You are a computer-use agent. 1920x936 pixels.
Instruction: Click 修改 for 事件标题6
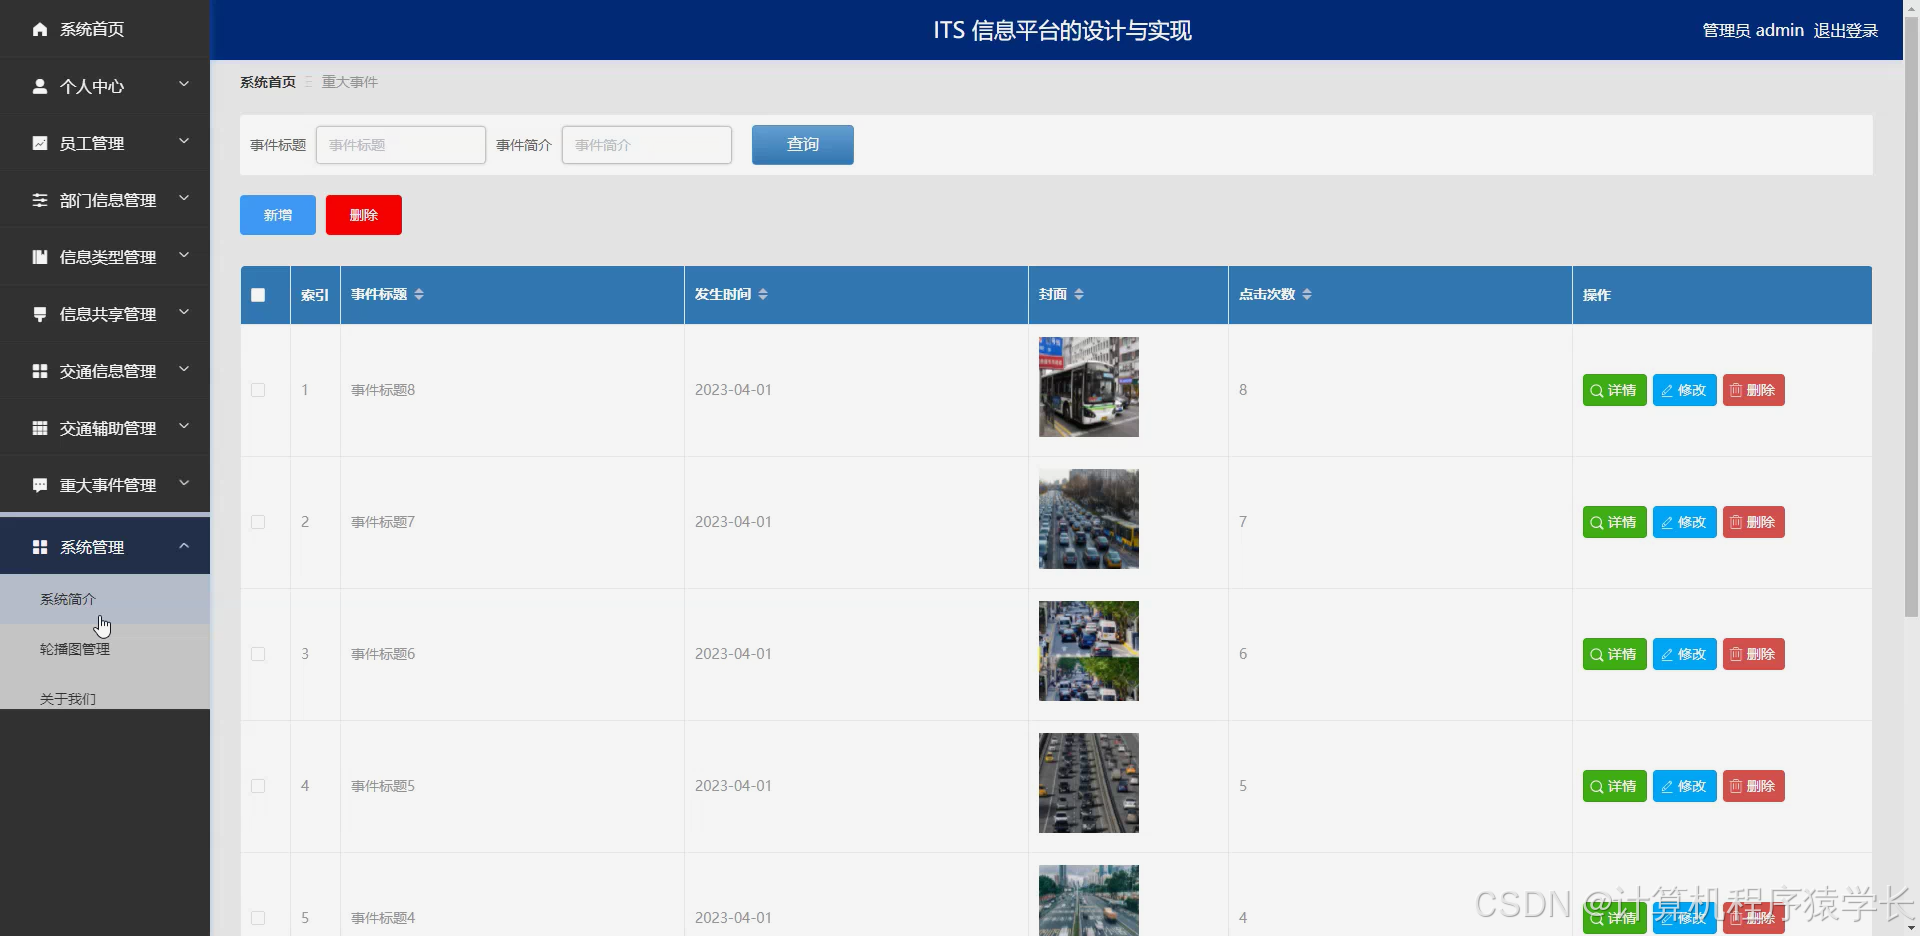coord(1684,654)
